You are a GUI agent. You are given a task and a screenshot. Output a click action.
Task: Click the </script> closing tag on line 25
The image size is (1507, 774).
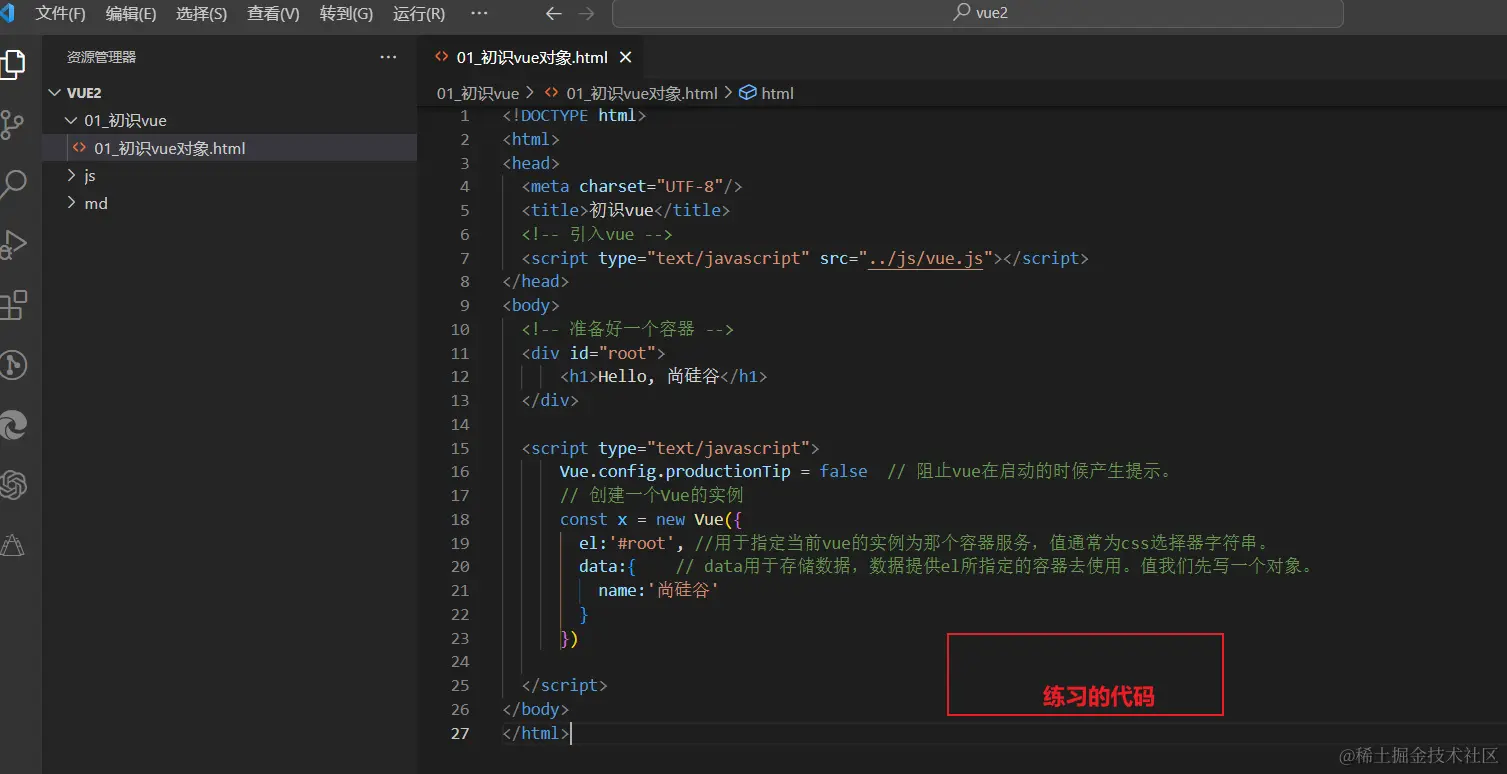[564, 685]
